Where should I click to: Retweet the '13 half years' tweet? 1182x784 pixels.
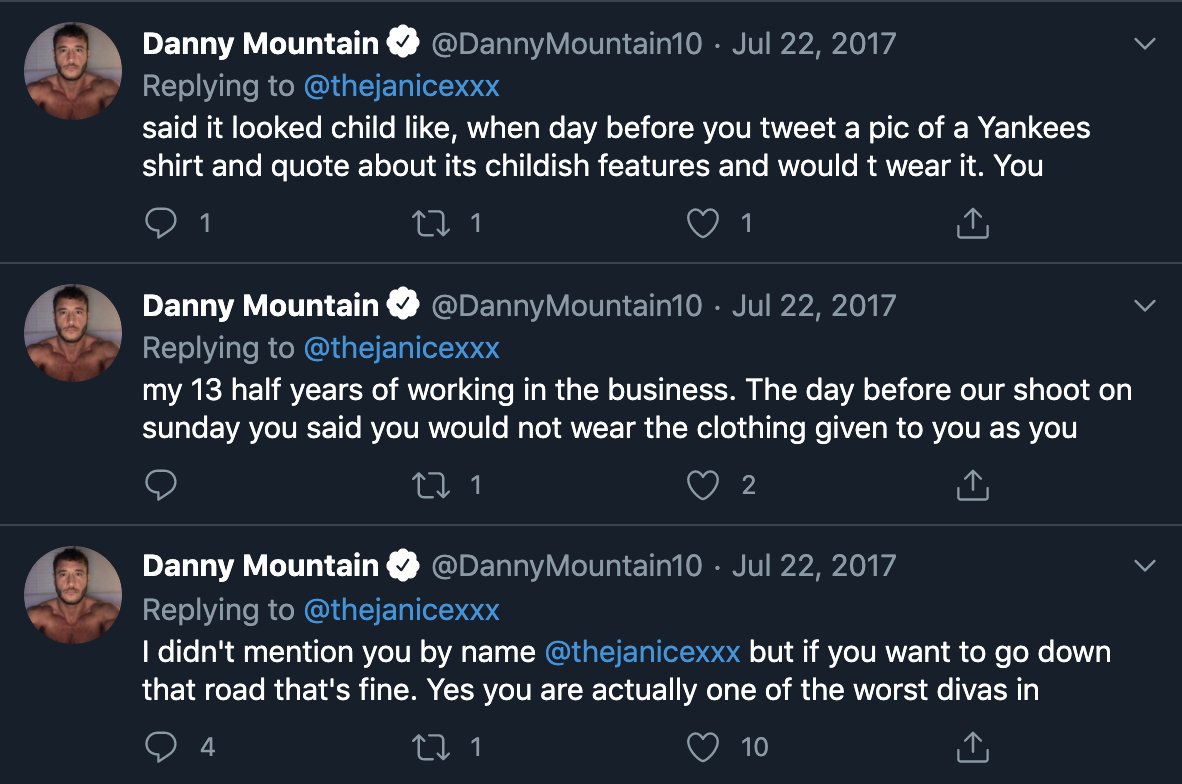(430, 486)
